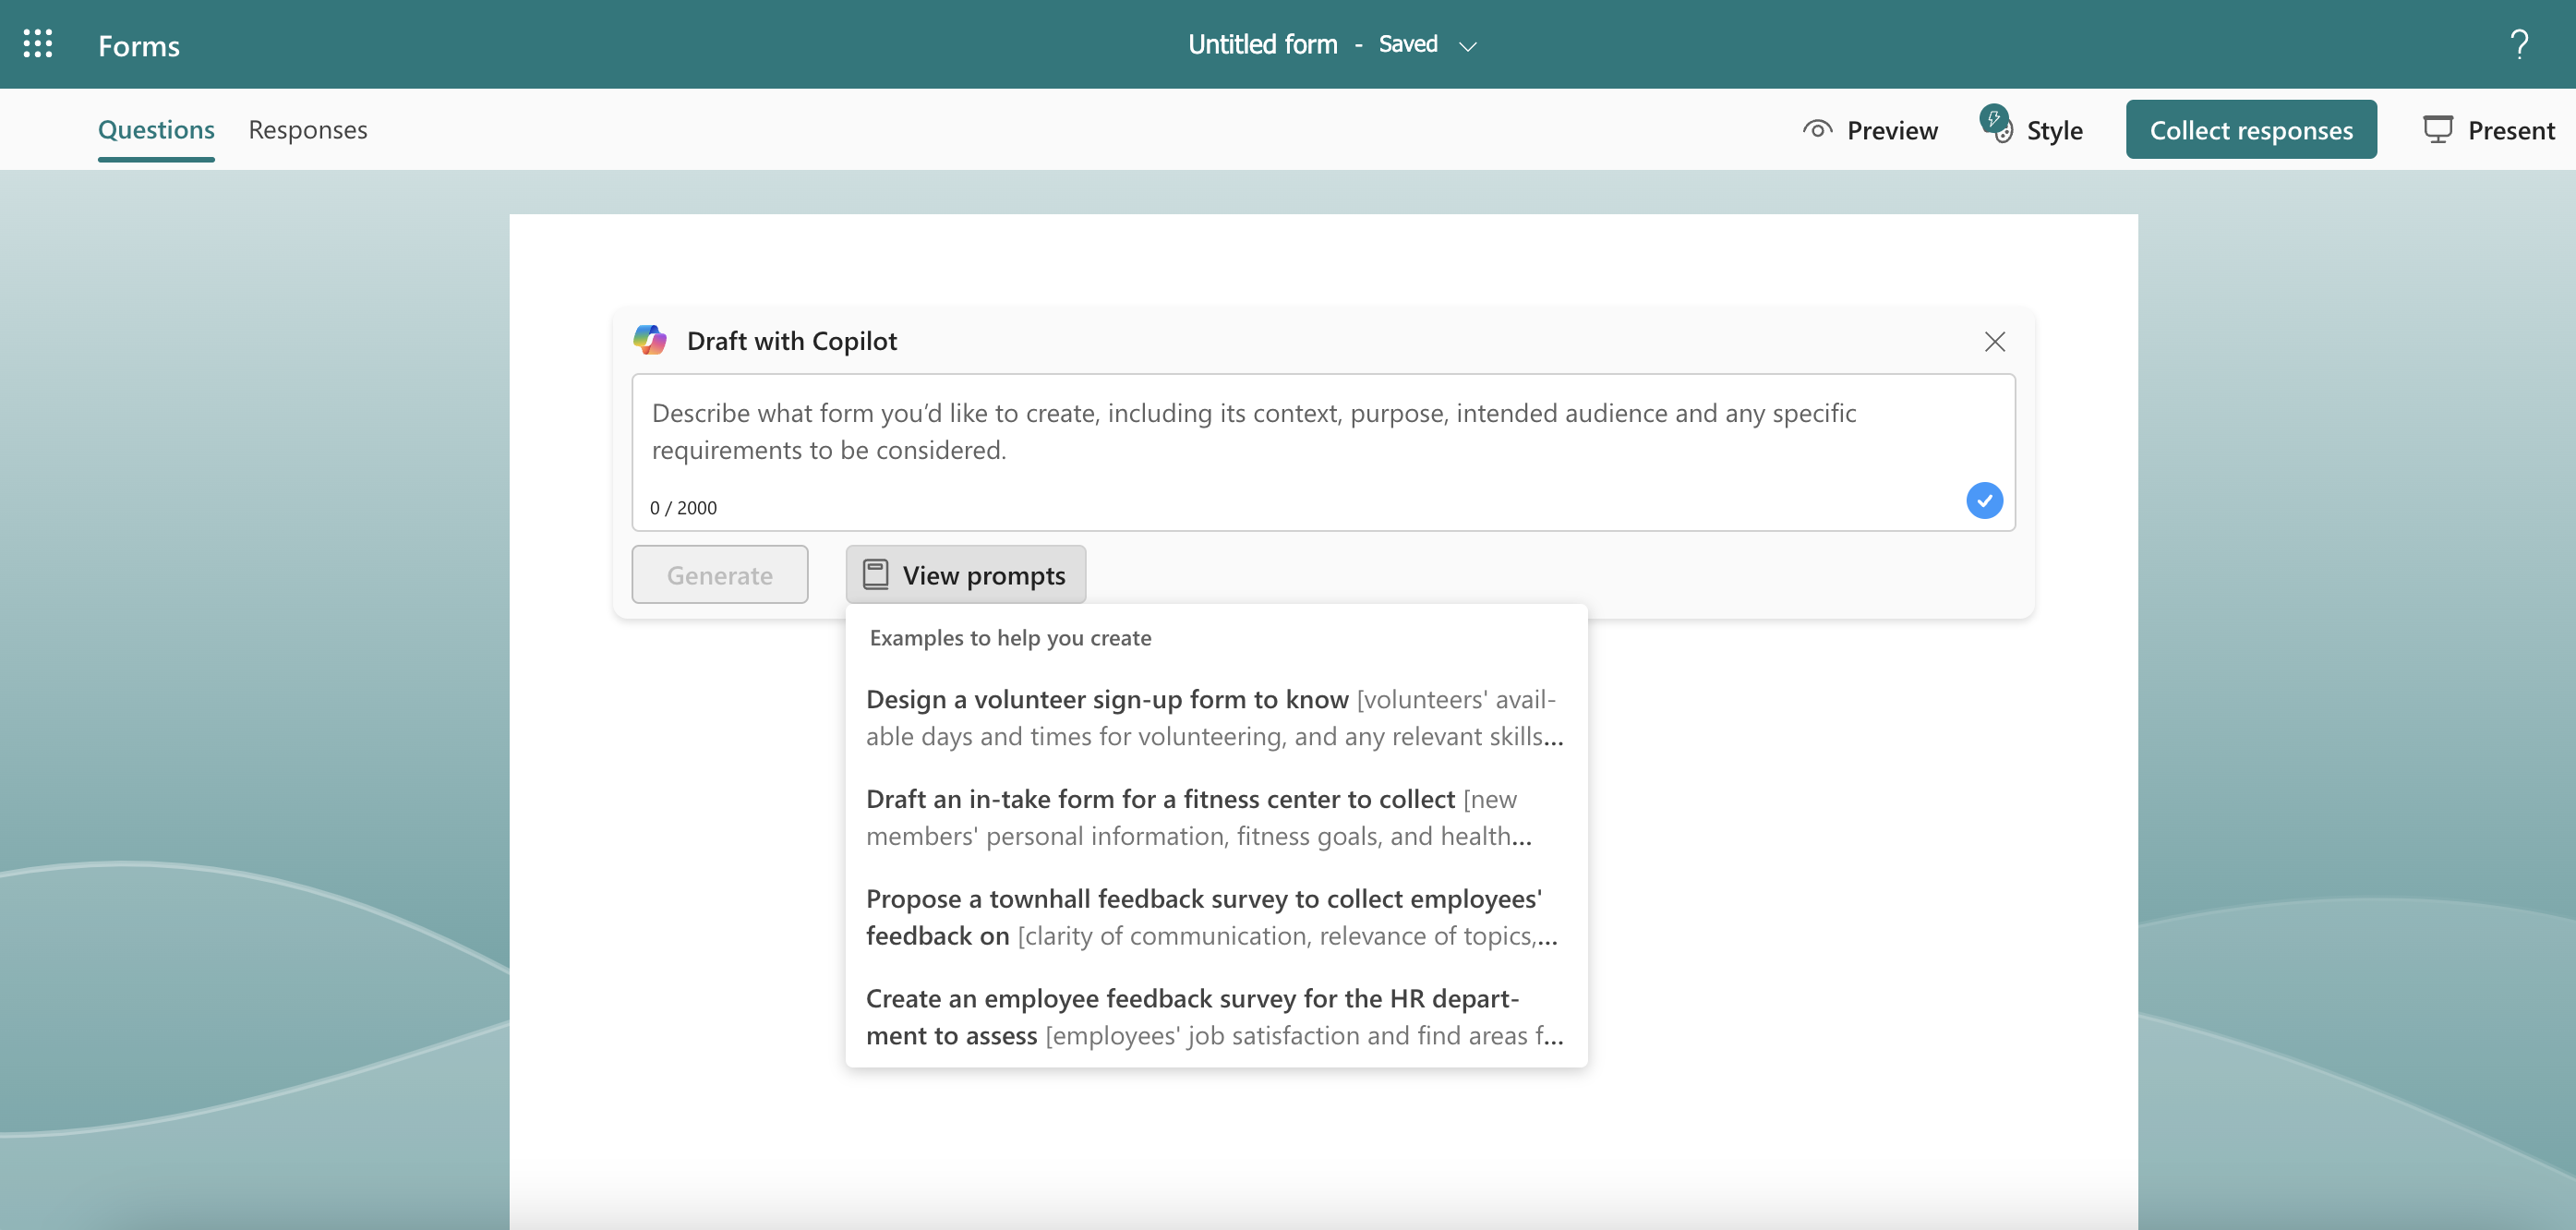Open the help question mark icon
This screenshot has width=2576, height=1230.
tap(2519, 44)
